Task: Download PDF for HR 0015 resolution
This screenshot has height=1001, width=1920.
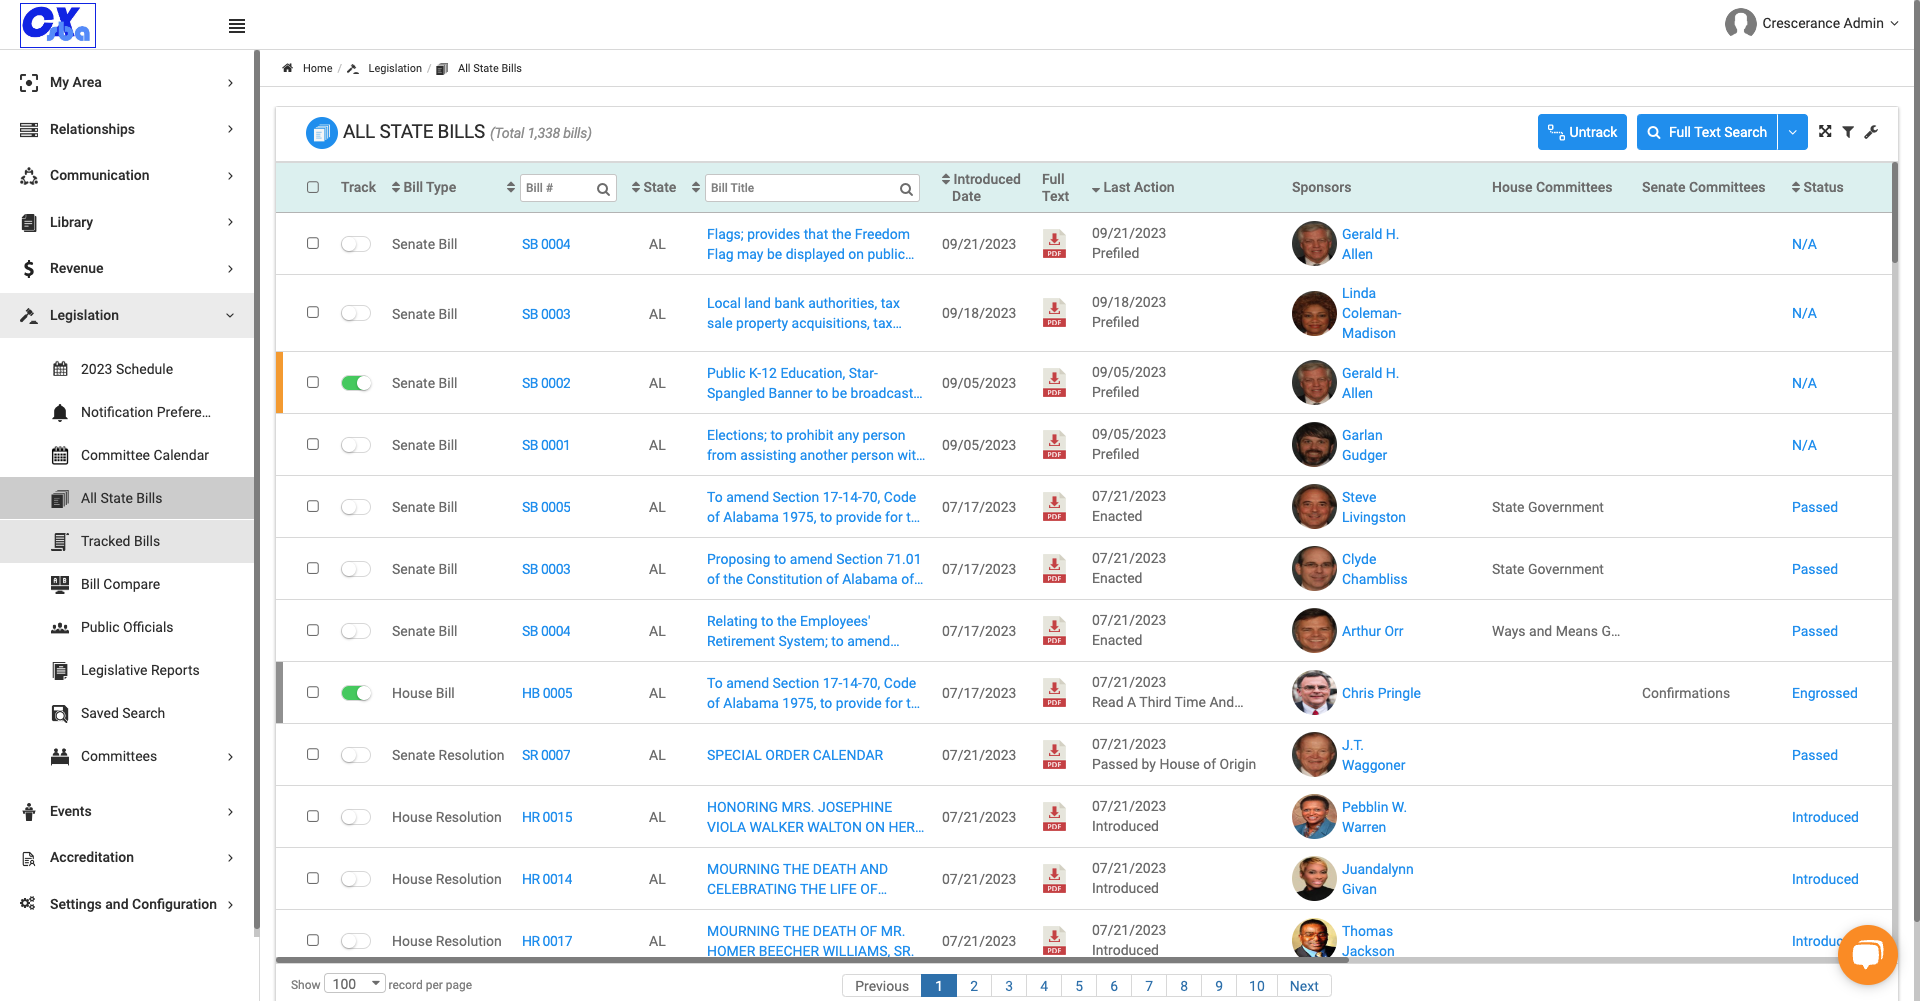Action: coord(1054,817)
